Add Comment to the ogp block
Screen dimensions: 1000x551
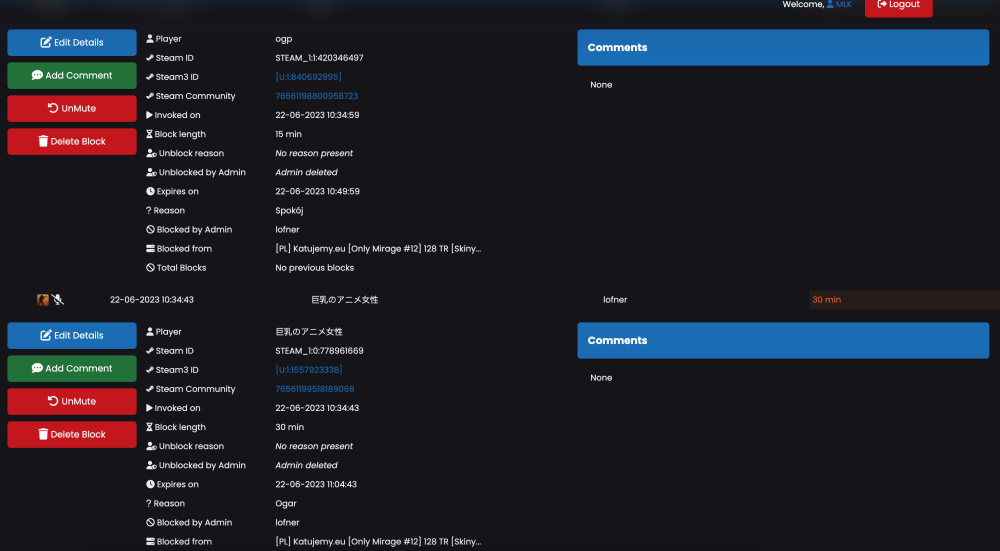click(x=72, y=76)
